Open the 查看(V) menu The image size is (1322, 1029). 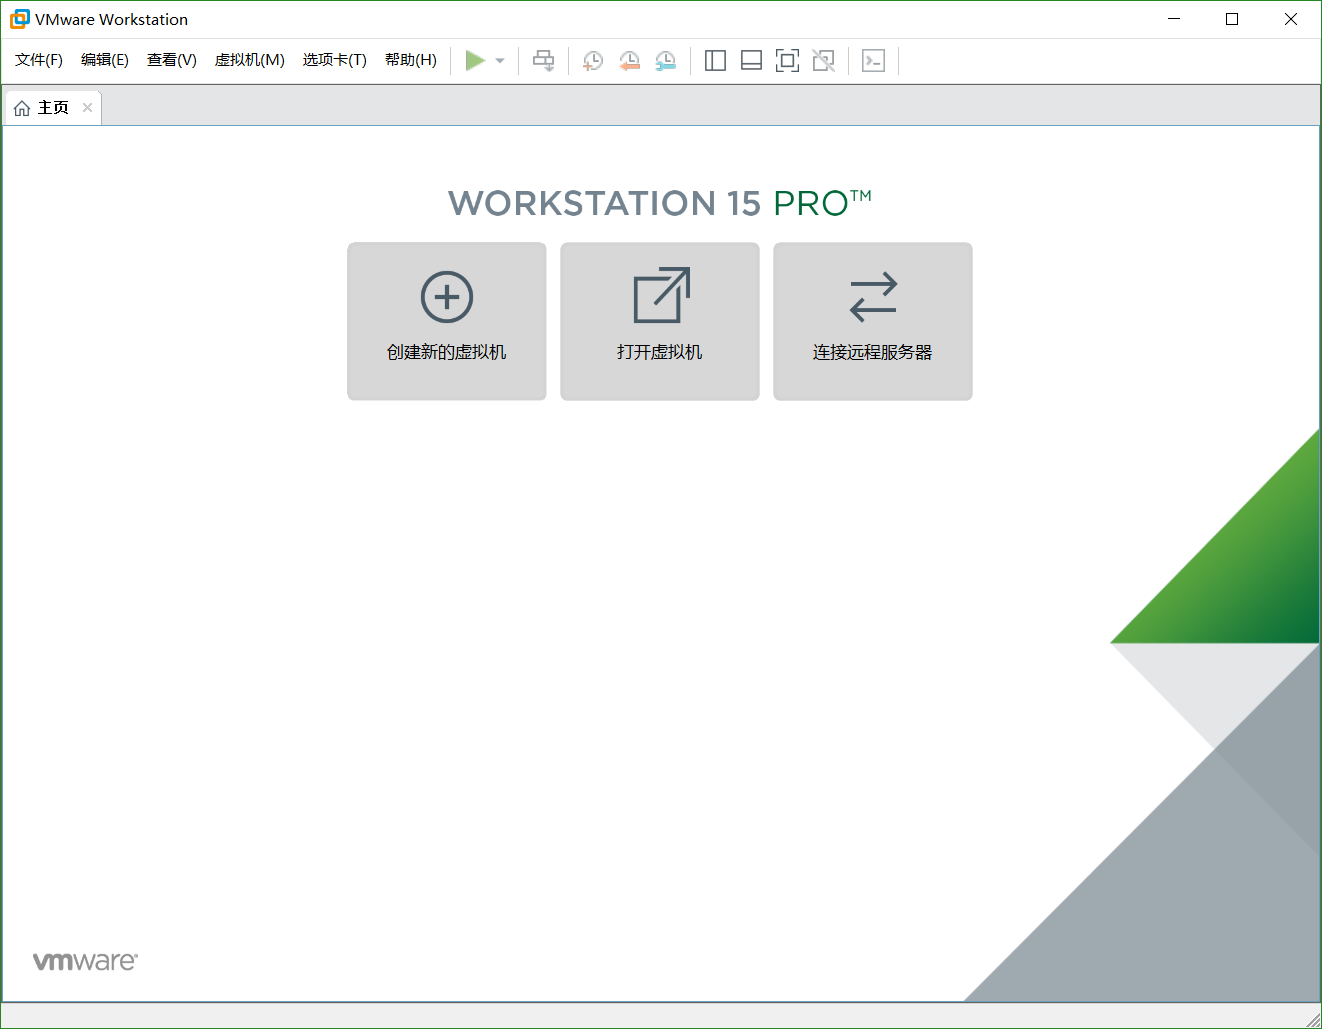pos(172,60)
